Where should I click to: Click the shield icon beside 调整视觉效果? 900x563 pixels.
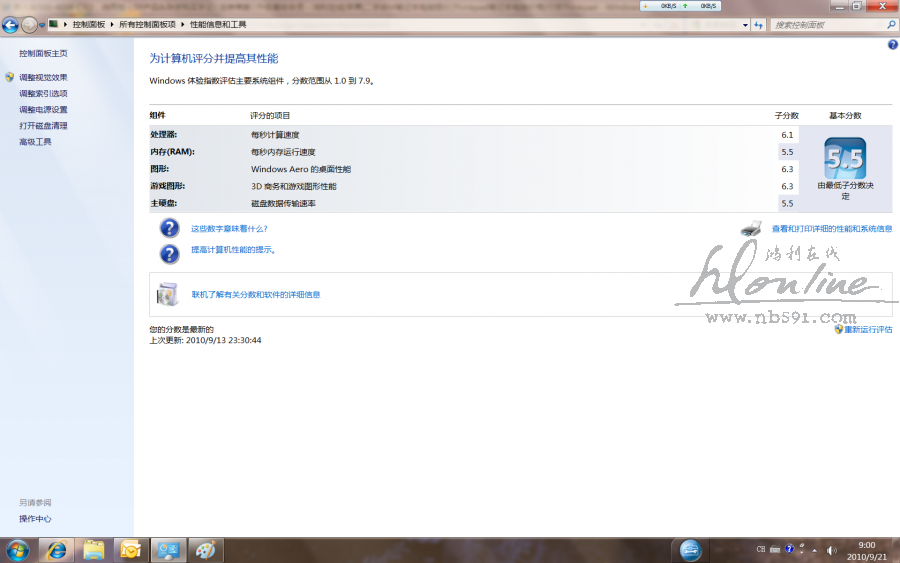point(10,77)
